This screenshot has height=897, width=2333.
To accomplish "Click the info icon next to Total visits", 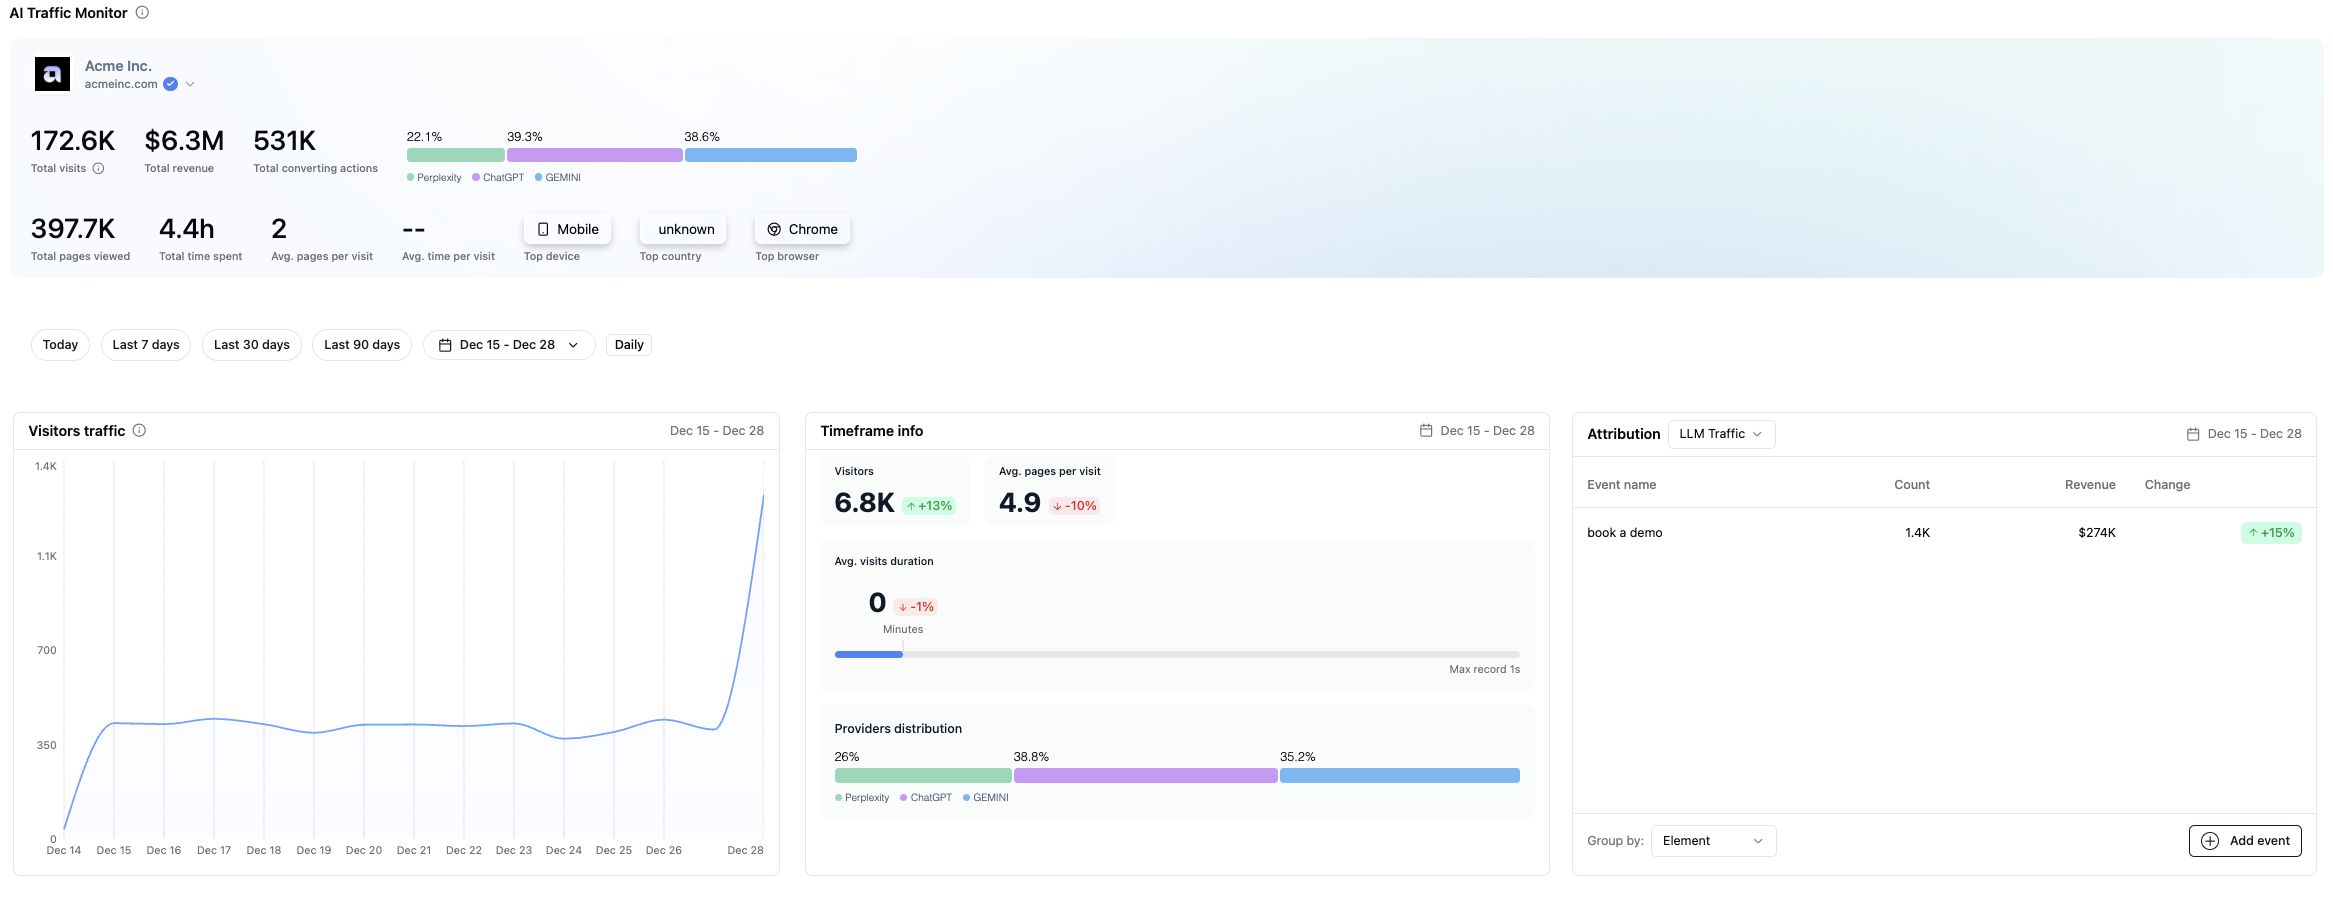I will point(98,169).
